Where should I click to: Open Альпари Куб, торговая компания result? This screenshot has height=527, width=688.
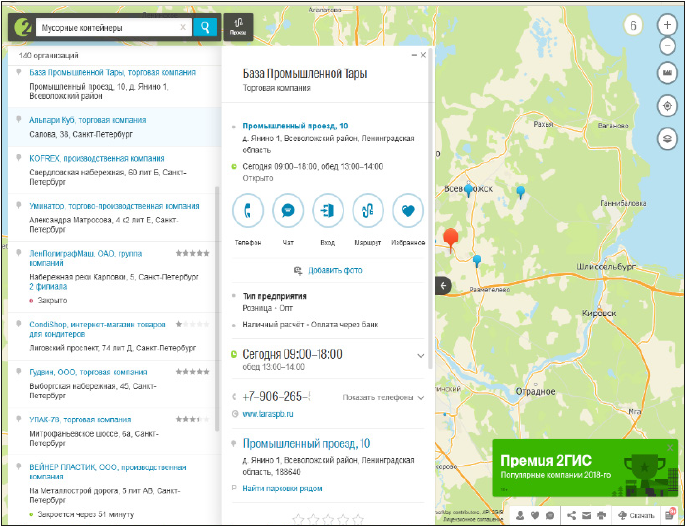coord(88,120)
